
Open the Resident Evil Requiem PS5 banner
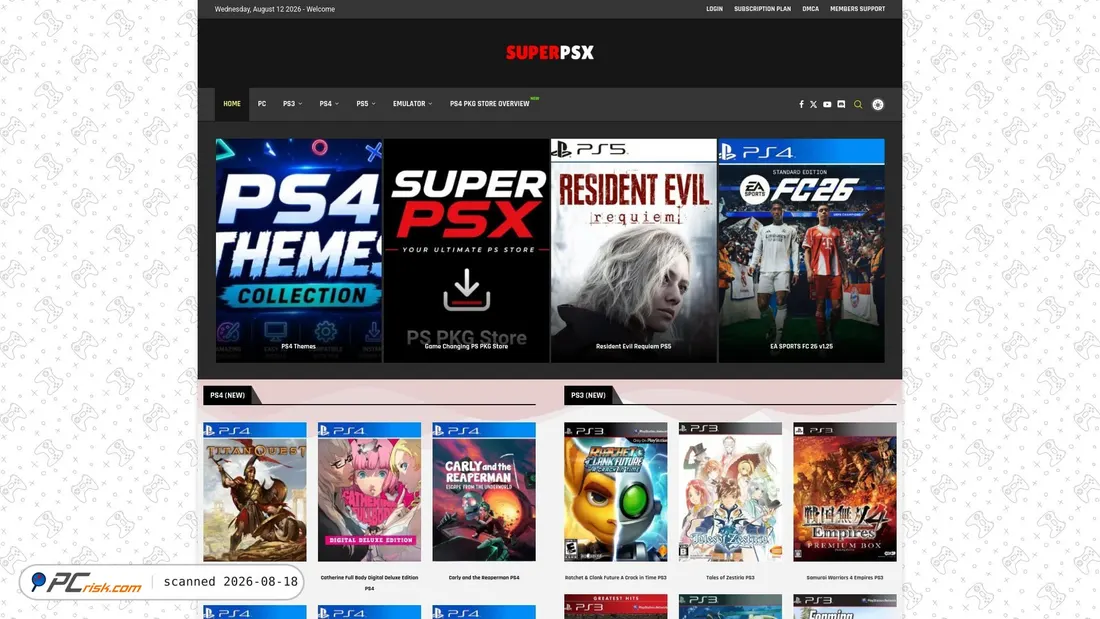pos(633,251)
